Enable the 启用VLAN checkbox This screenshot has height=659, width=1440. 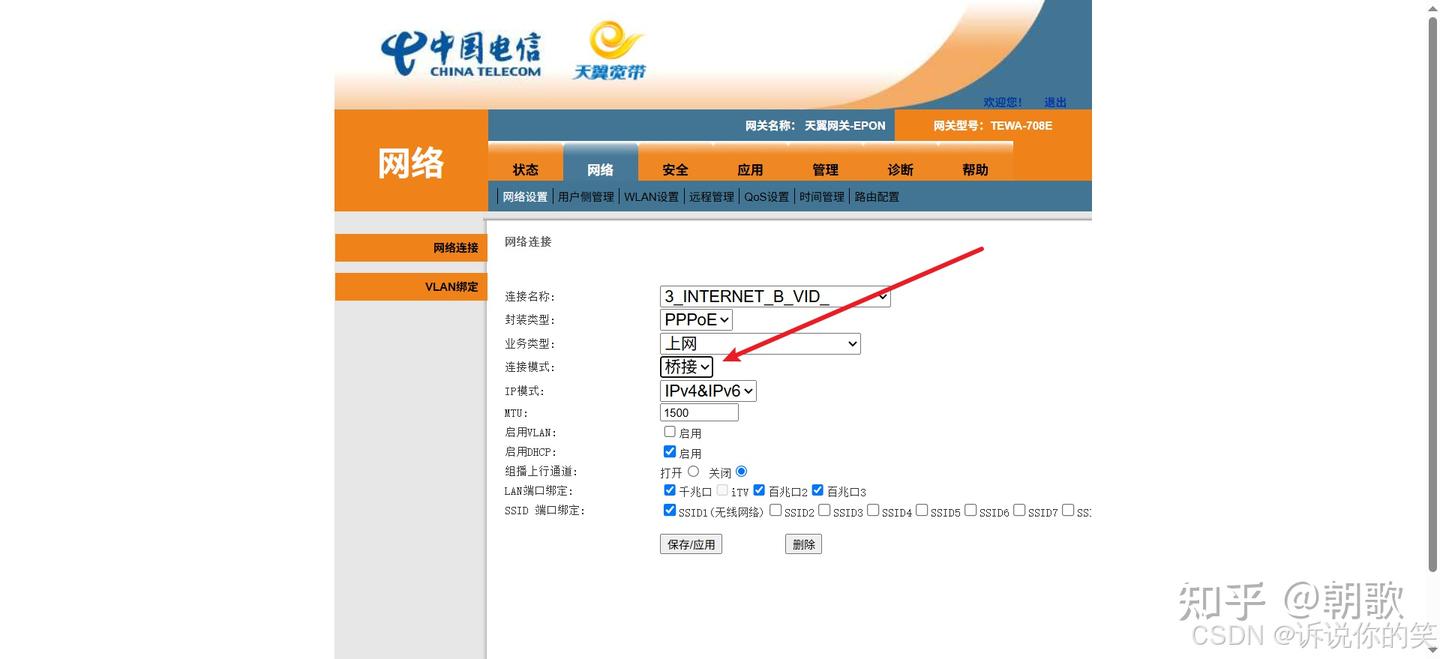[670, 431]
